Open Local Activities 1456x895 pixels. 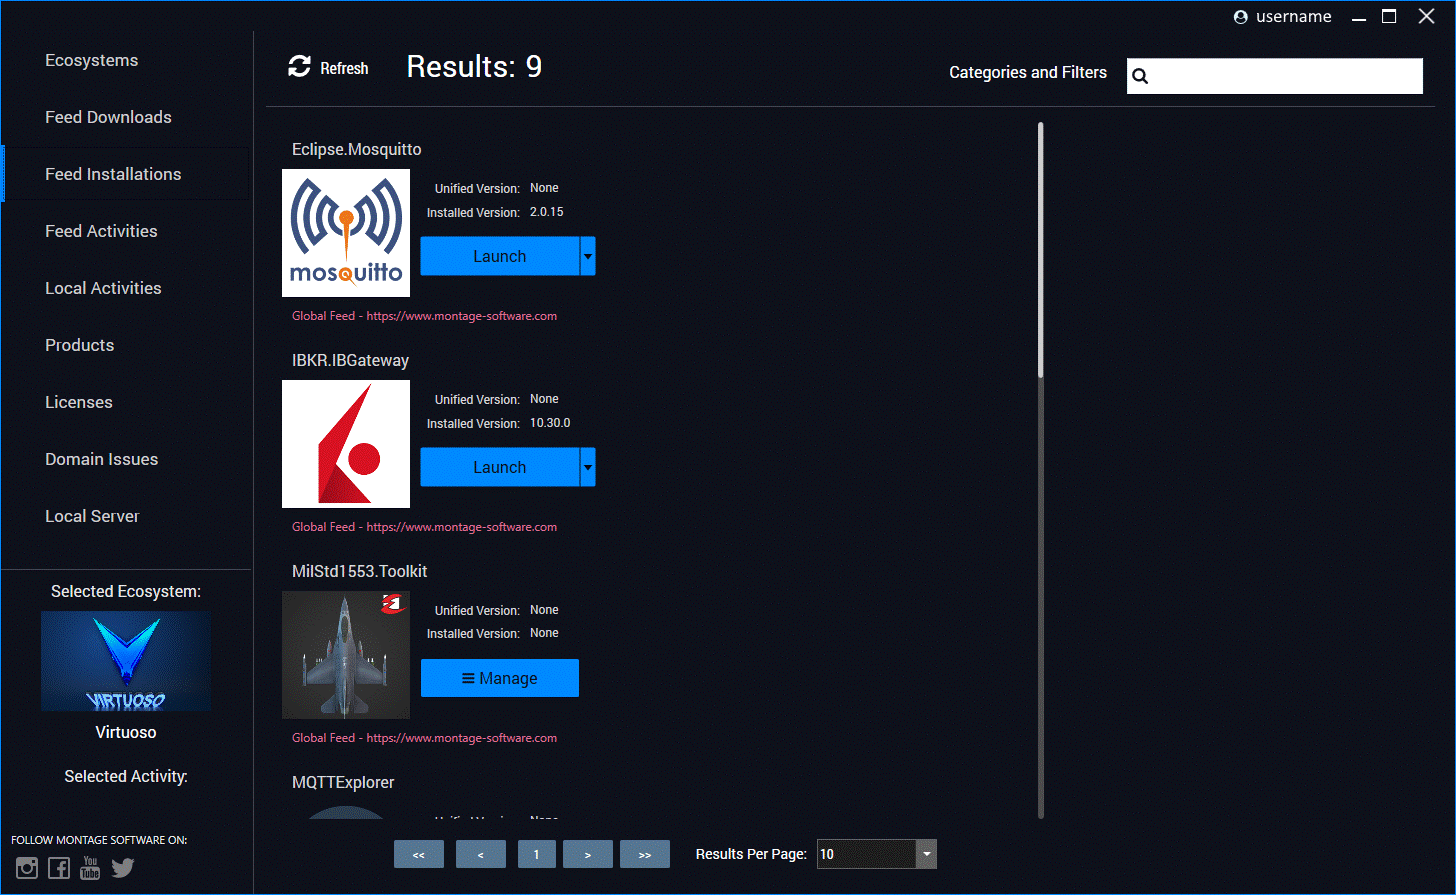103,289
